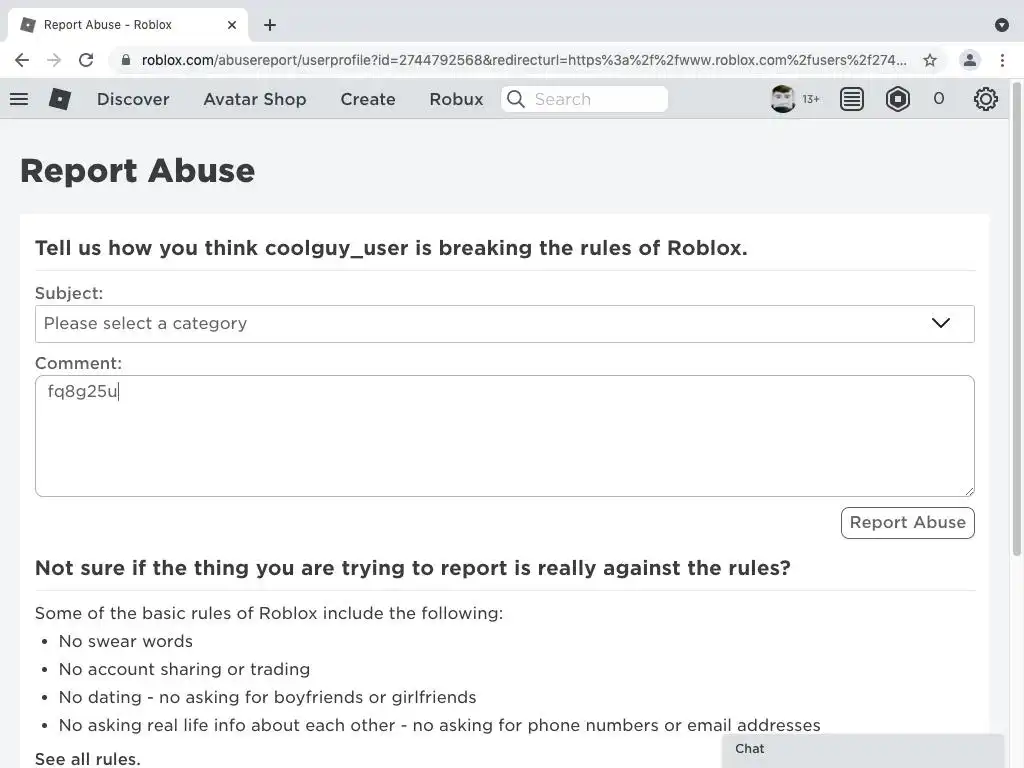
Task: Click the browser forward arrow
Action: [54, 60]
